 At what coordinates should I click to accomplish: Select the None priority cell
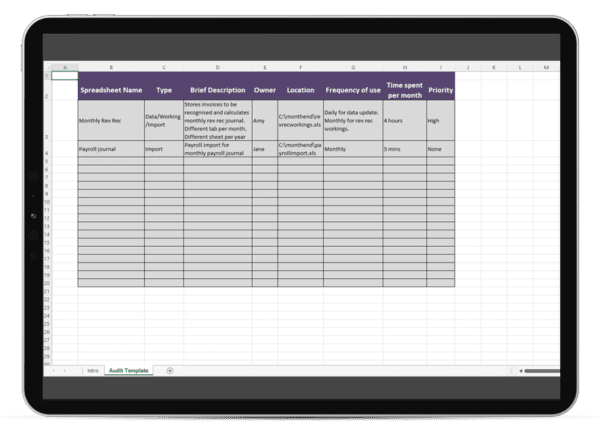click(440, 149)
